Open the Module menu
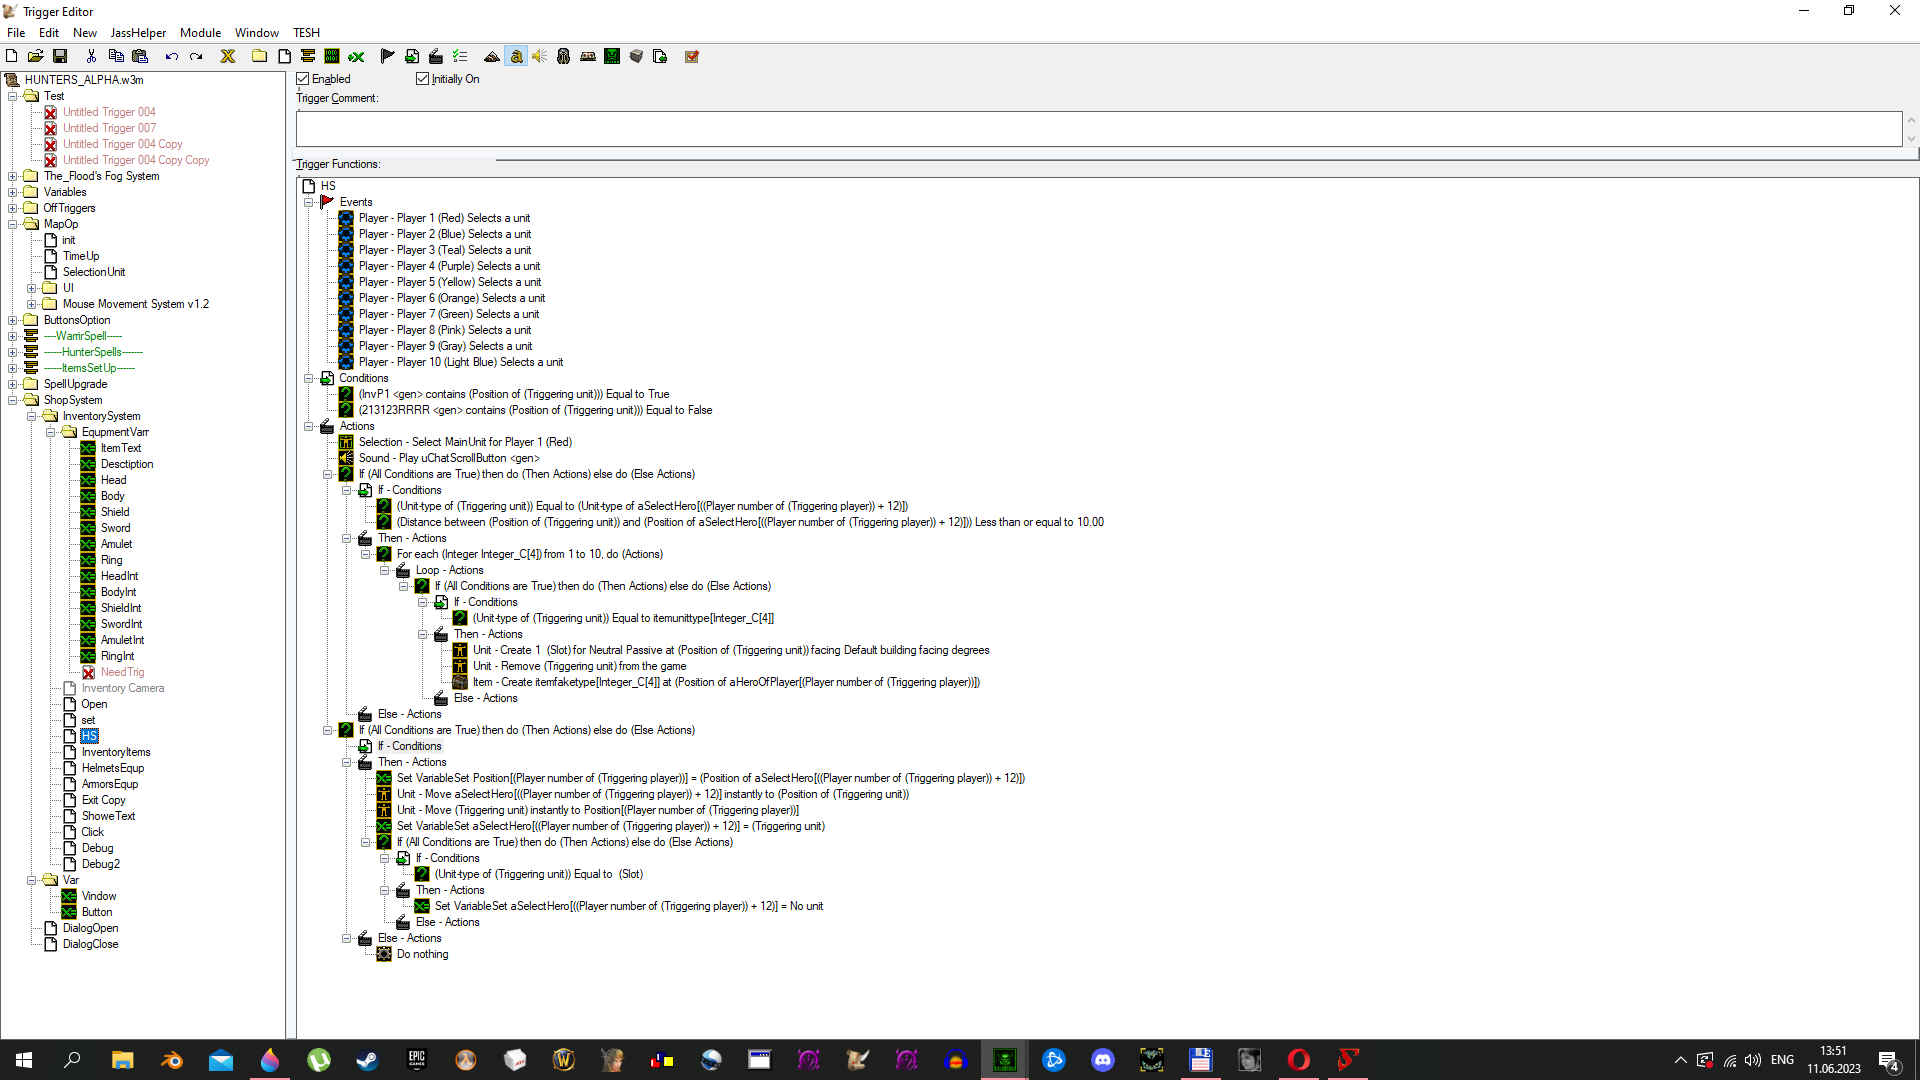1920x1080 pixels. point(200,33)
